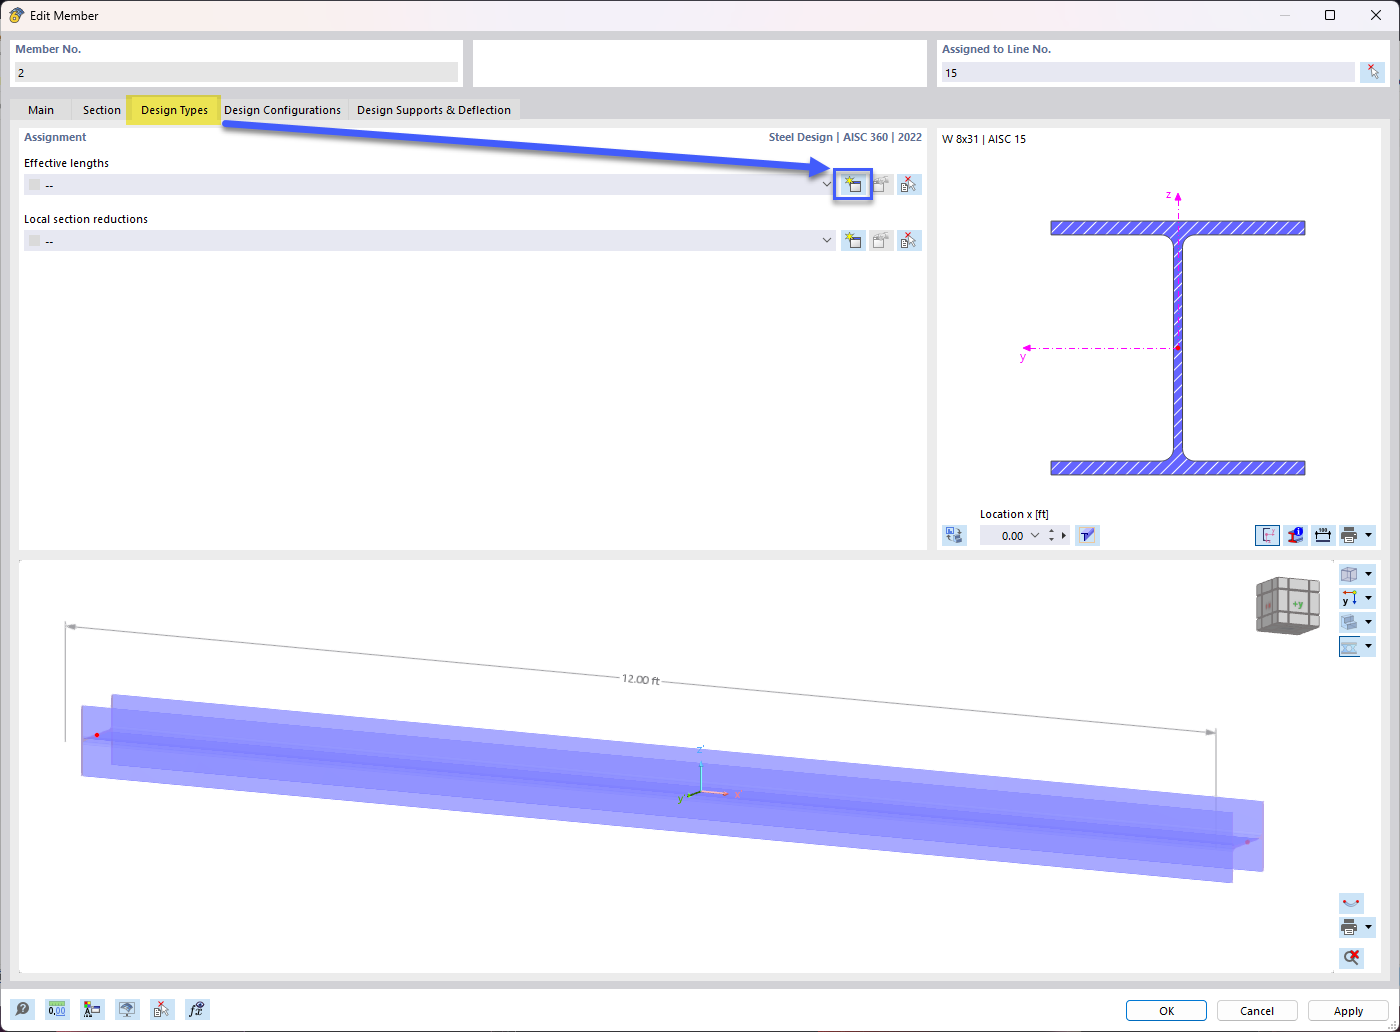
Task: Click the y-axis view direction button
Action: 1350,598
